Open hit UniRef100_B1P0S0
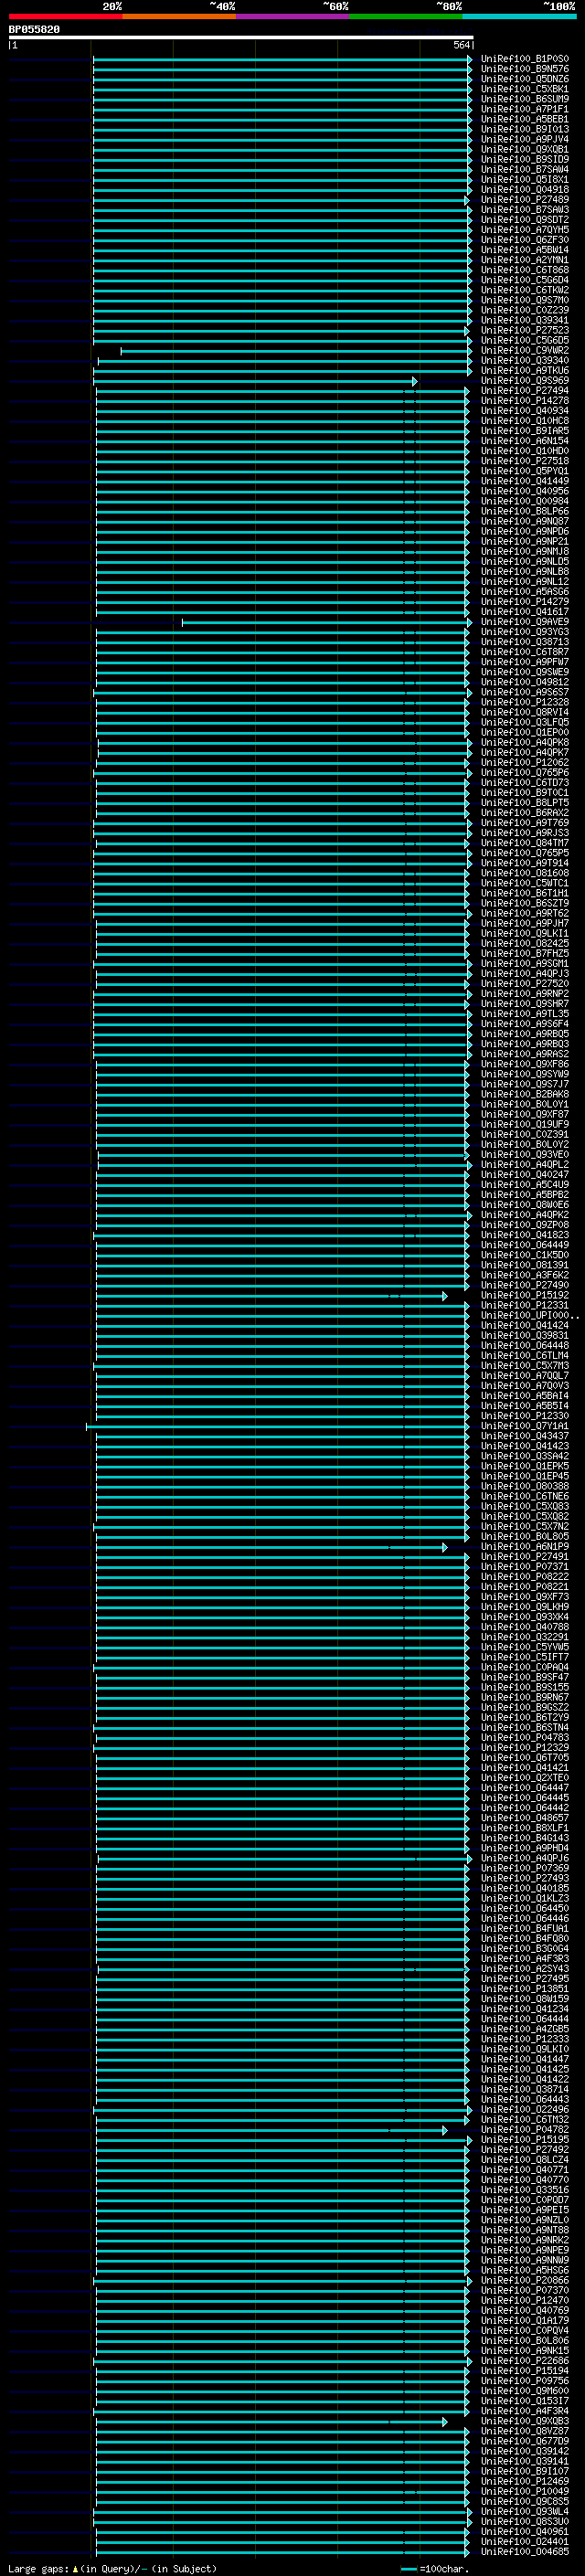 (524, 59)
